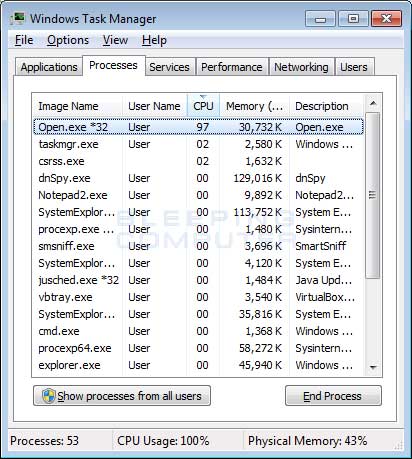The image size is (412, 459).
Task: Open the View menu
Action: pos(115,40)
